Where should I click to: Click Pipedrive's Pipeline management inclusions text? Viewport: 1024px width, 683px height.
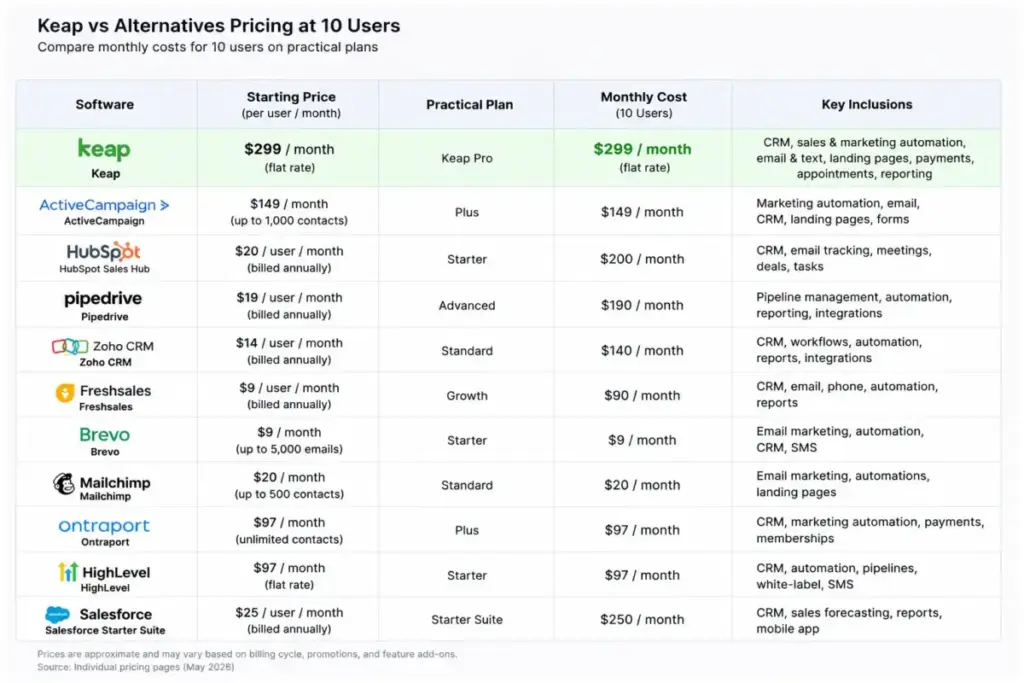[854, 305]
